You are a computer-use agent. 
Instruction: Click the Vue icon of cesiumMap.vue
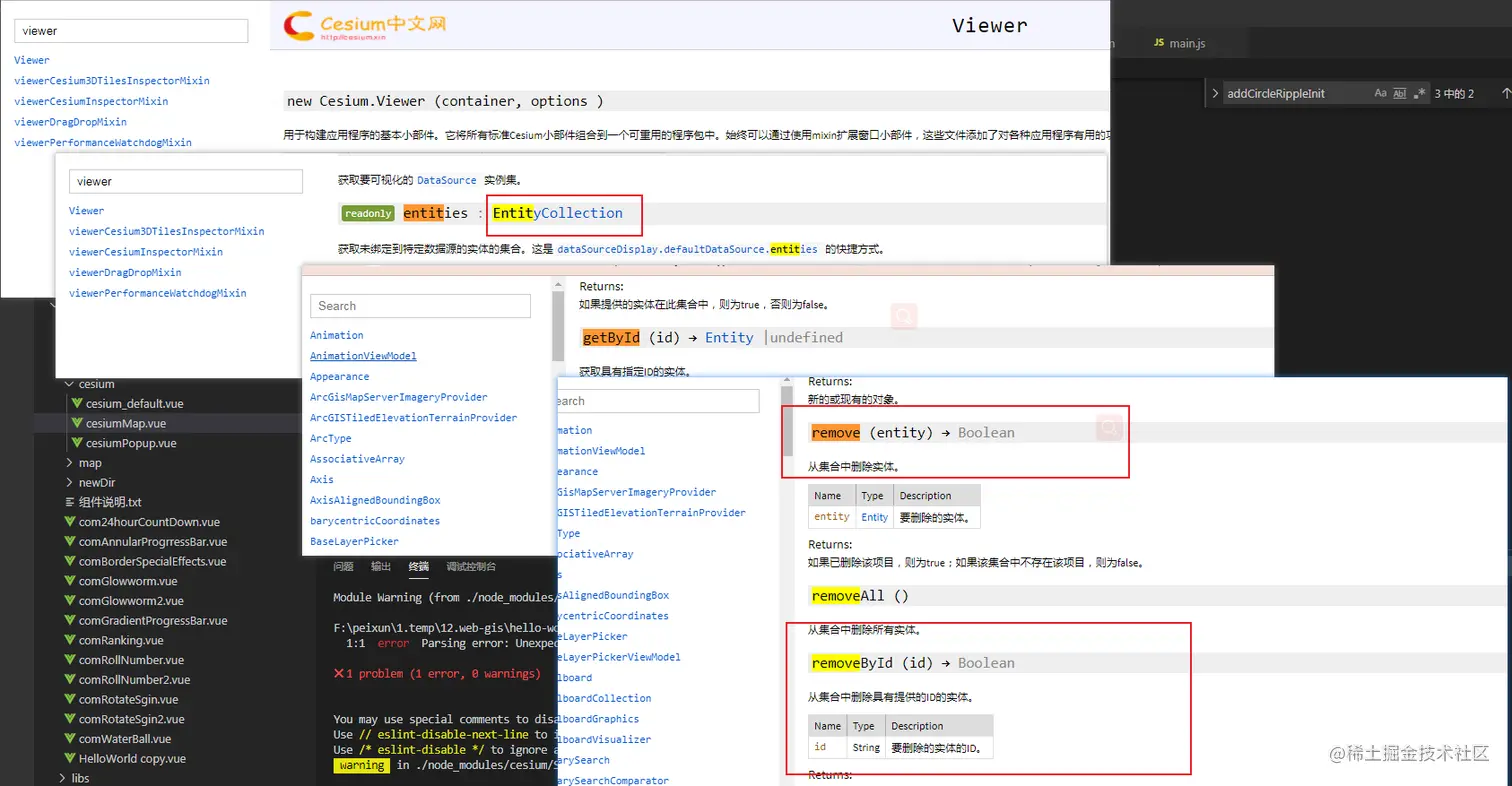(x=76, y=423)
